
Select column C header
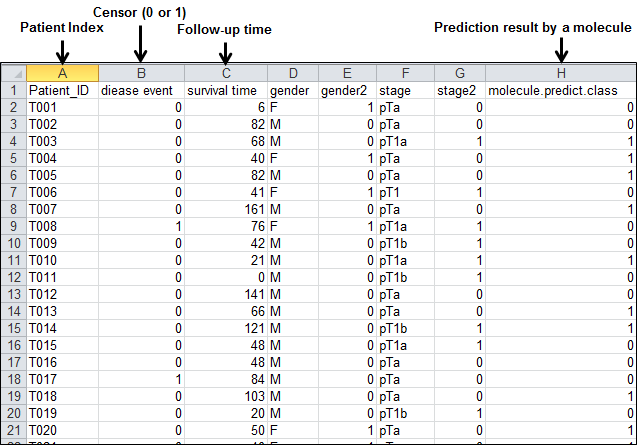coord(226,73)
